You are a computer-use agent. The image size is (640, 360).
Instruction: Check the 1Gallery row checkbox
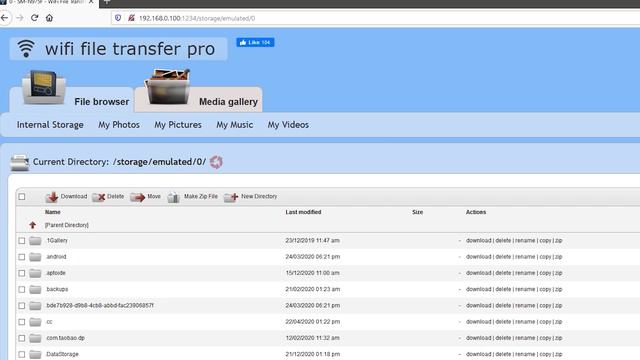[22, 241]
